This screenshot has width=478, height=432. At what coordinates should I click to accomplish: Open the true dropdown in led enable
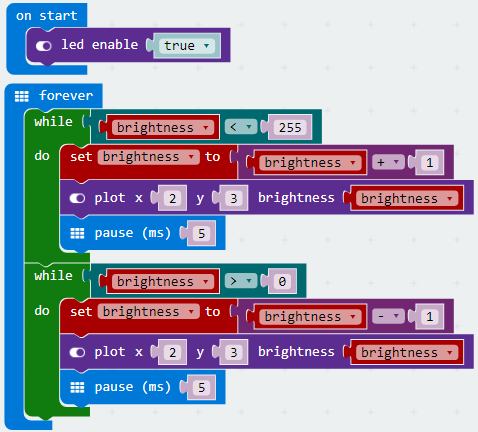pos(186,46)
